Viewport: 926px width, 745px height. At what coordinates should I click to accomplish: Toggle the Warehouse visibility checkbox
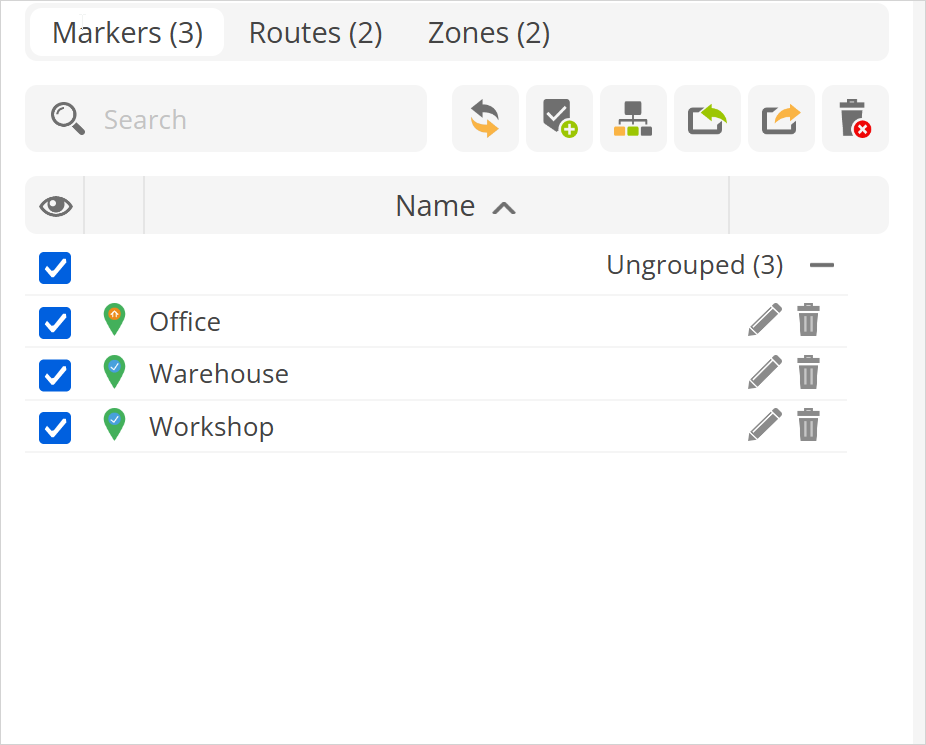pos(55,375)
